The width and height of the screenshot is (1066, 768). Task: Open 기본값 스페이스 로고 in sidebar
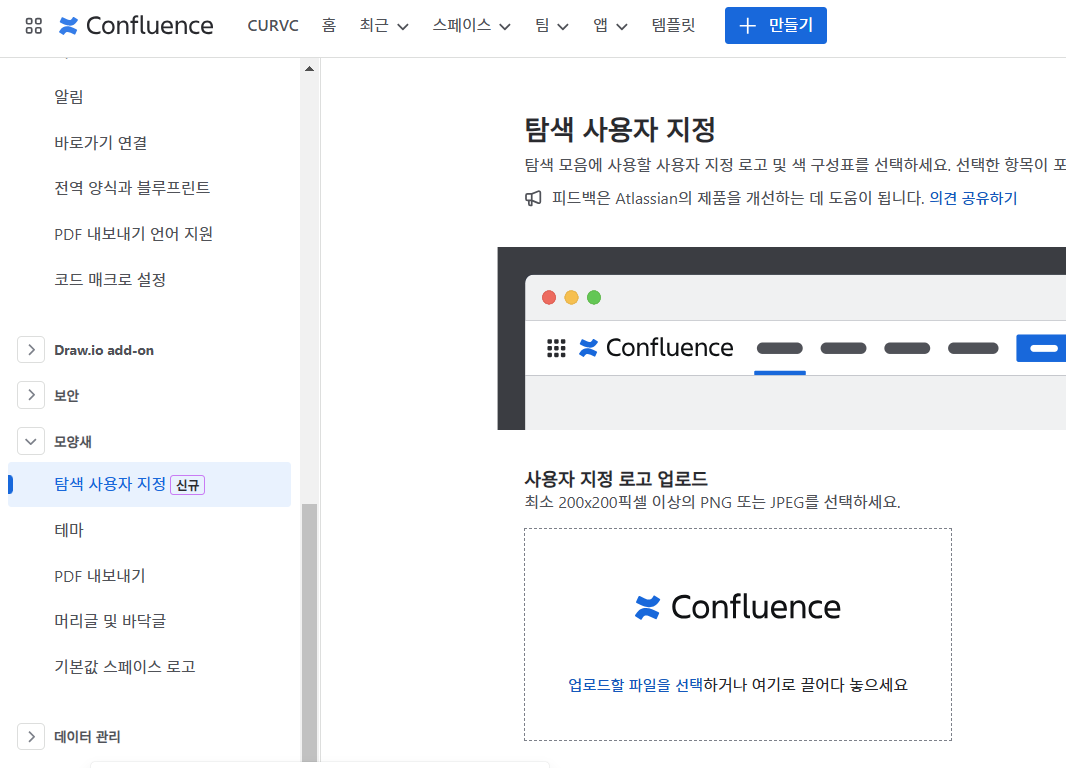(124, 667)
